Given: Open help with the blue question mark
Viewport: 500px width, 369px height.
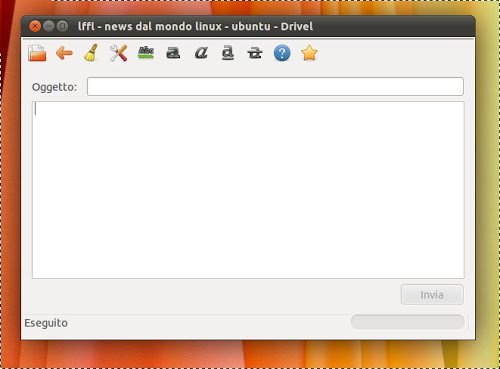Looking at the screenshot, I should point(282,53).
